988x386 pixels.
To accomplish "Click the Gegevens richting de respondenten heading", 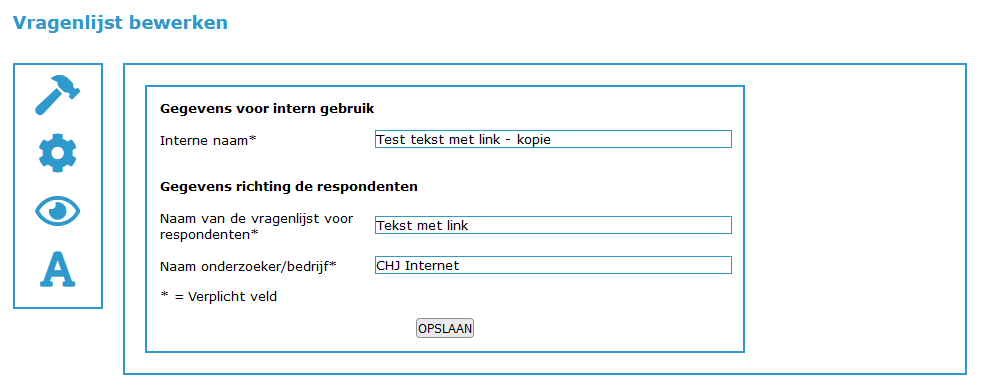I will pos(289,187).
